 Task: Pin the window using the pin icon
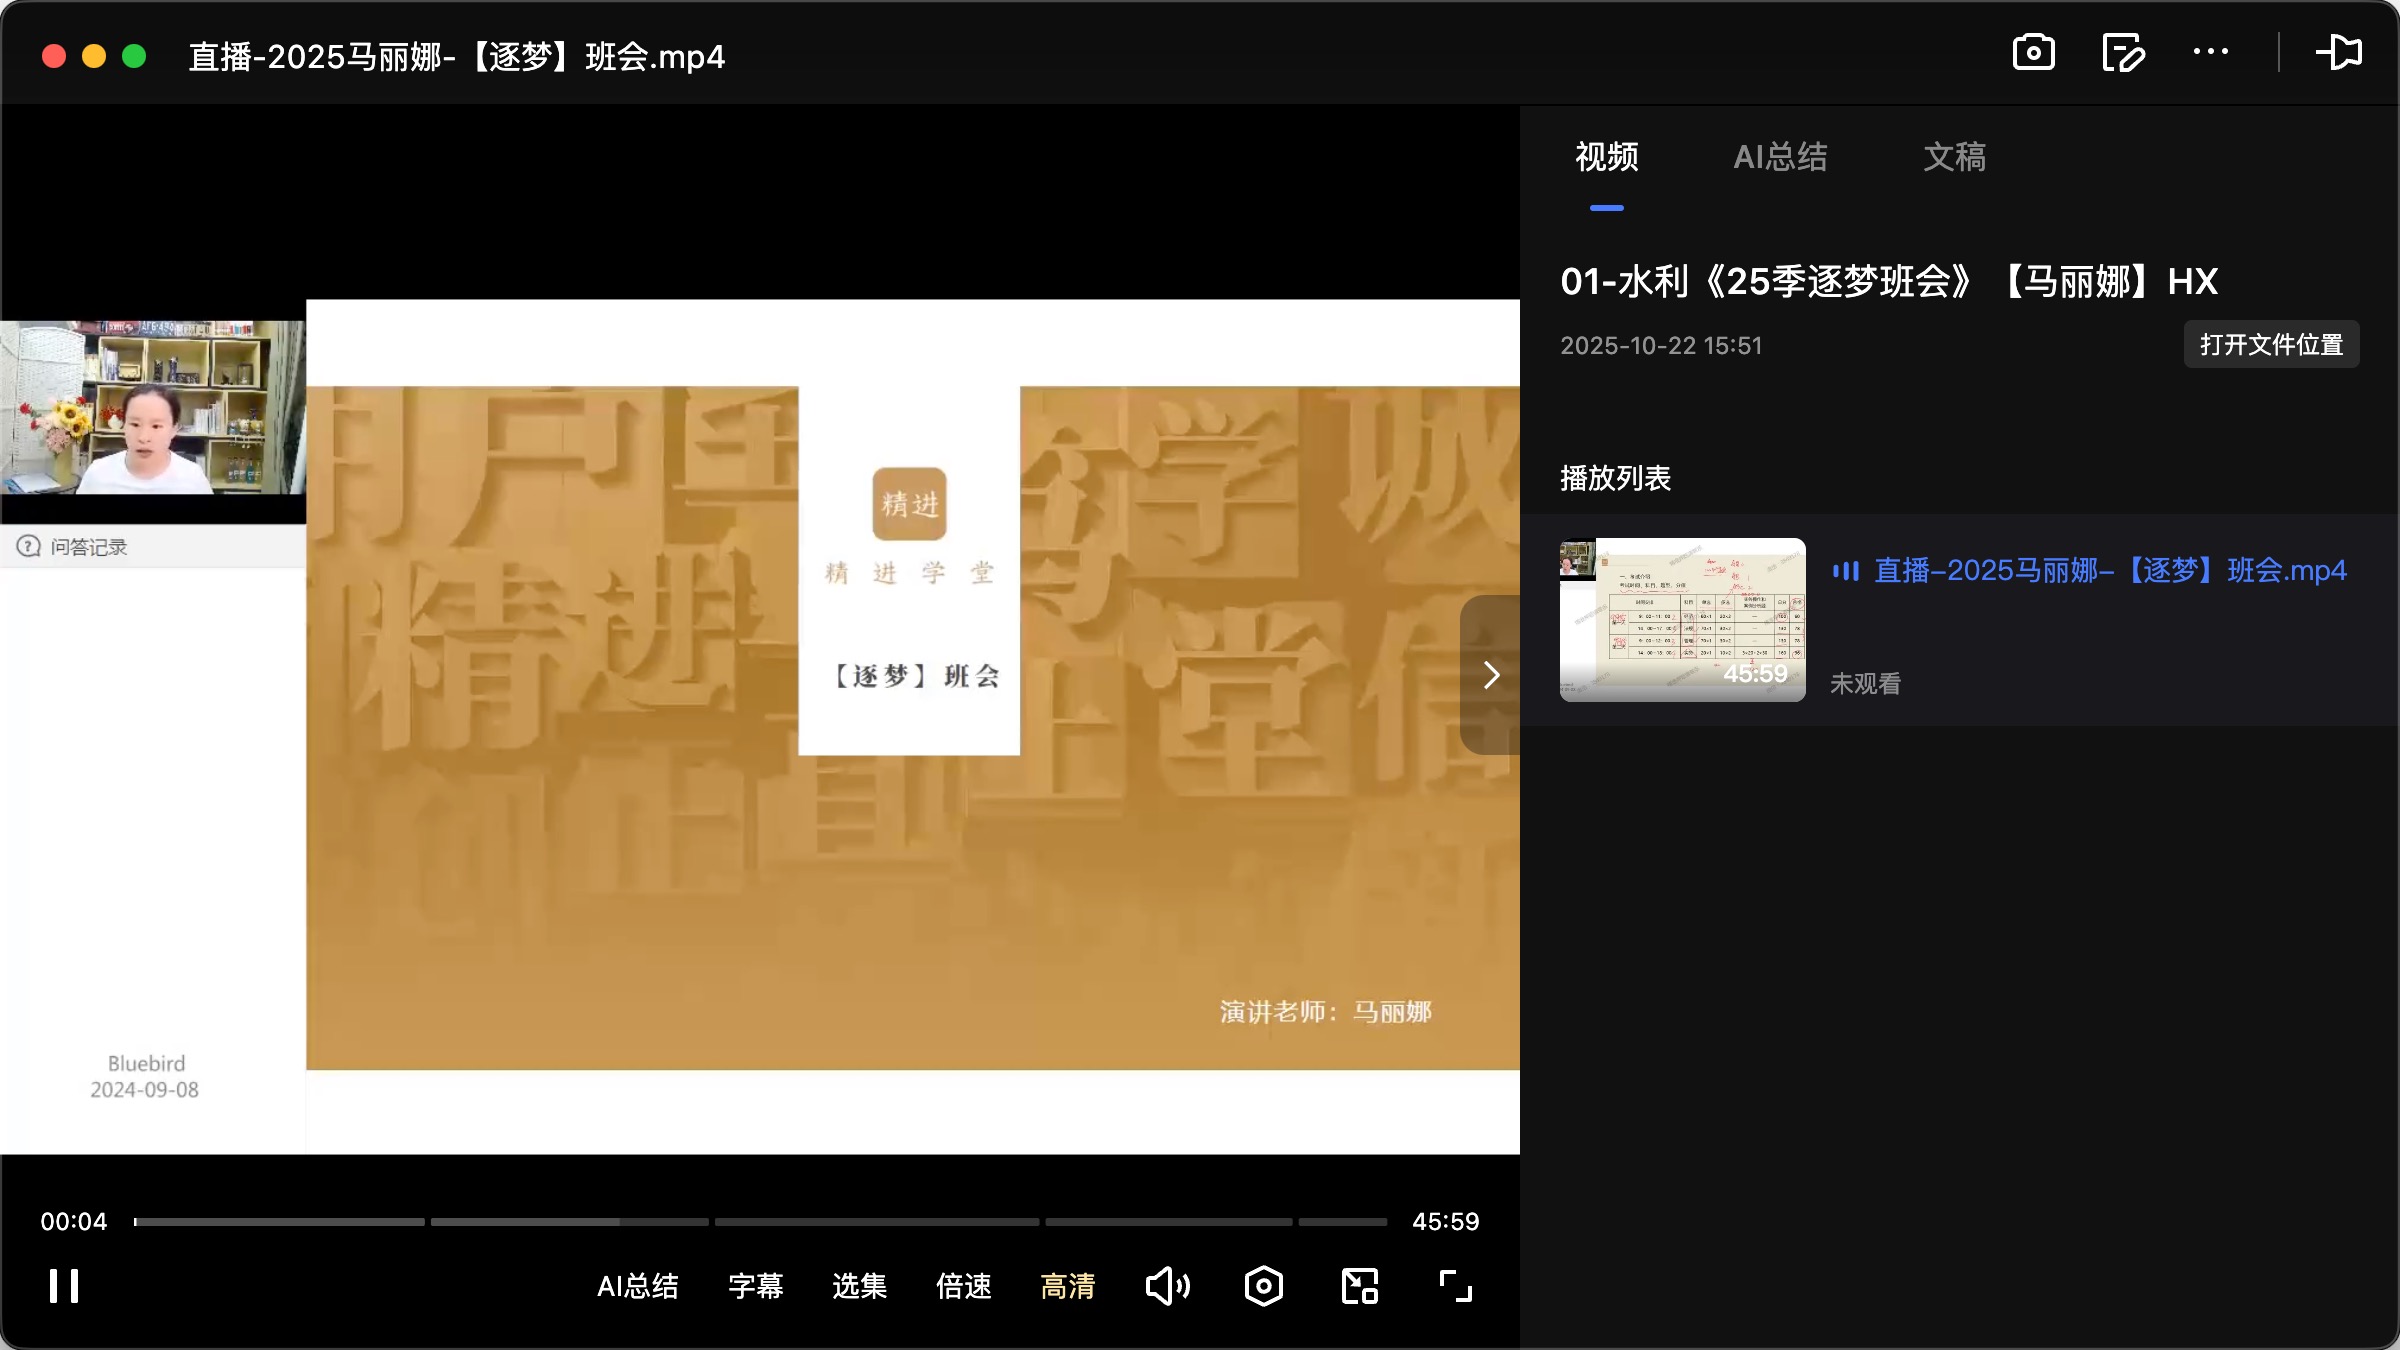2340,53
